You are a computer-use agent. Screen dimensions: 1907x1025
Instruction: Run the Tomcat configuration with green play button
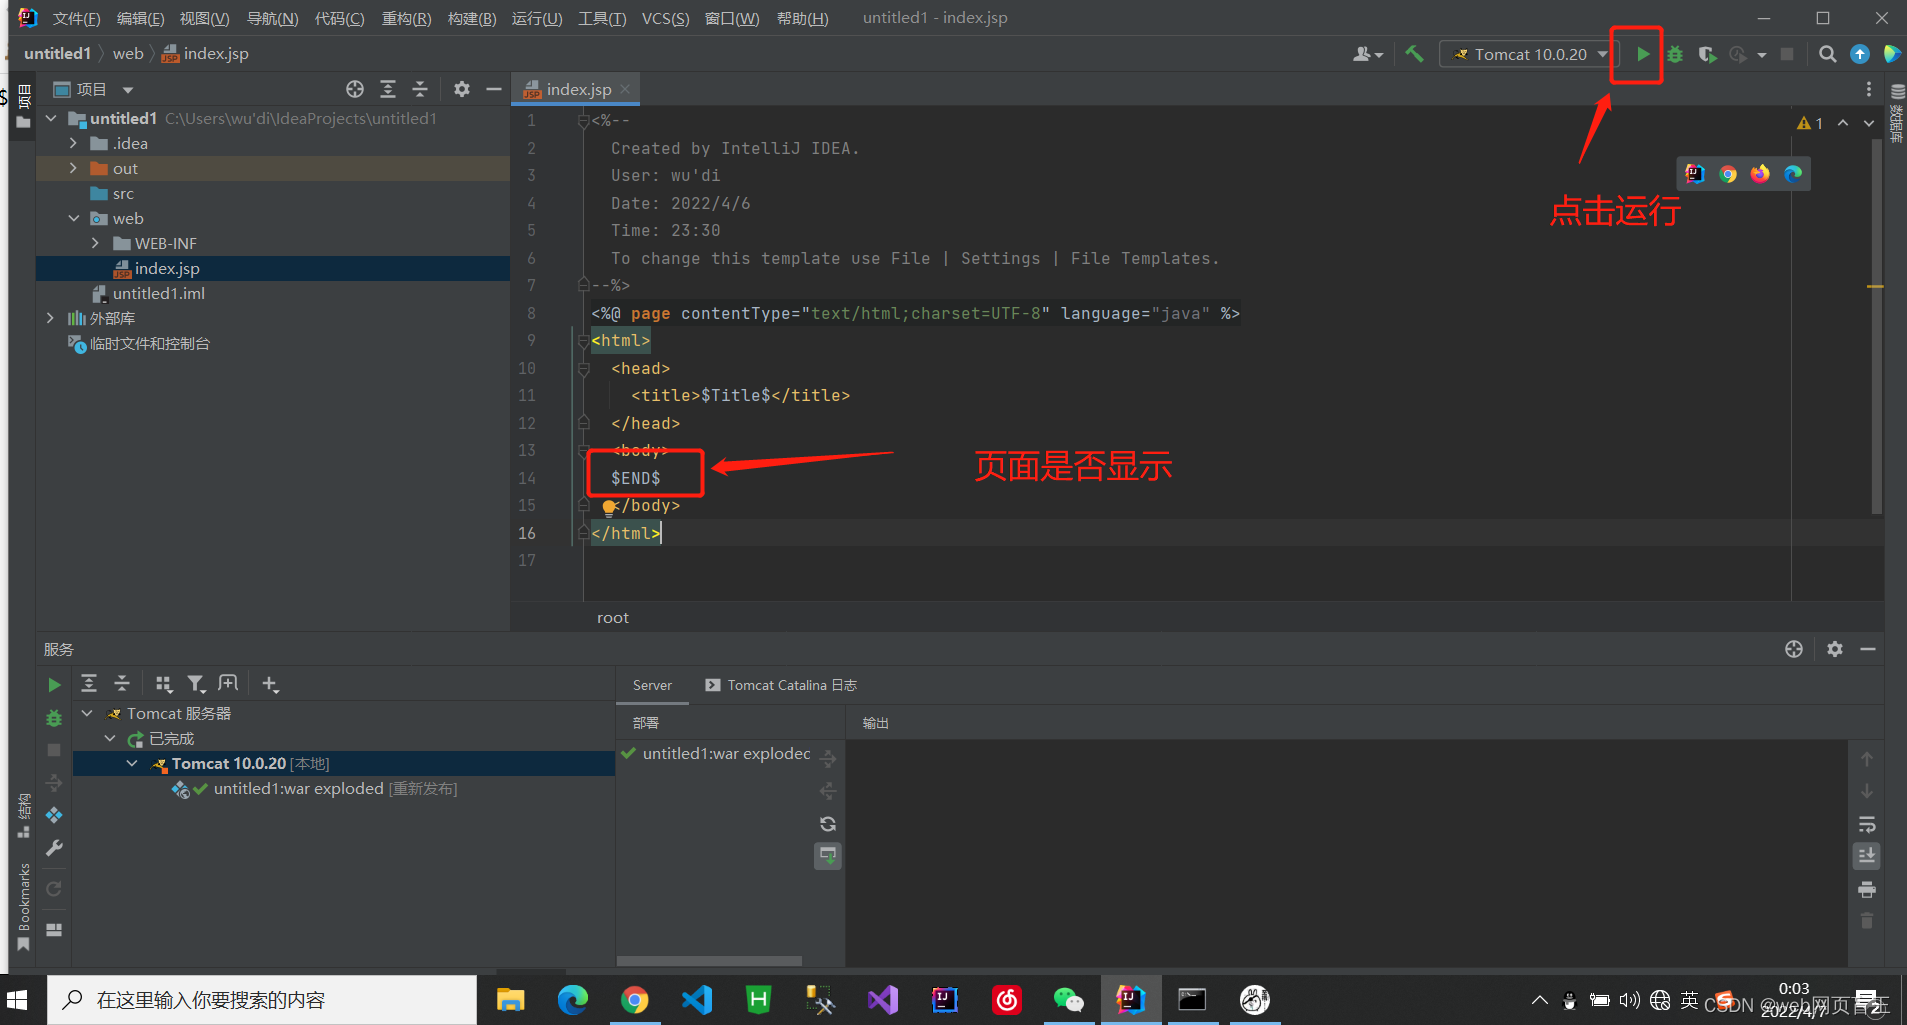point(1643,54)
